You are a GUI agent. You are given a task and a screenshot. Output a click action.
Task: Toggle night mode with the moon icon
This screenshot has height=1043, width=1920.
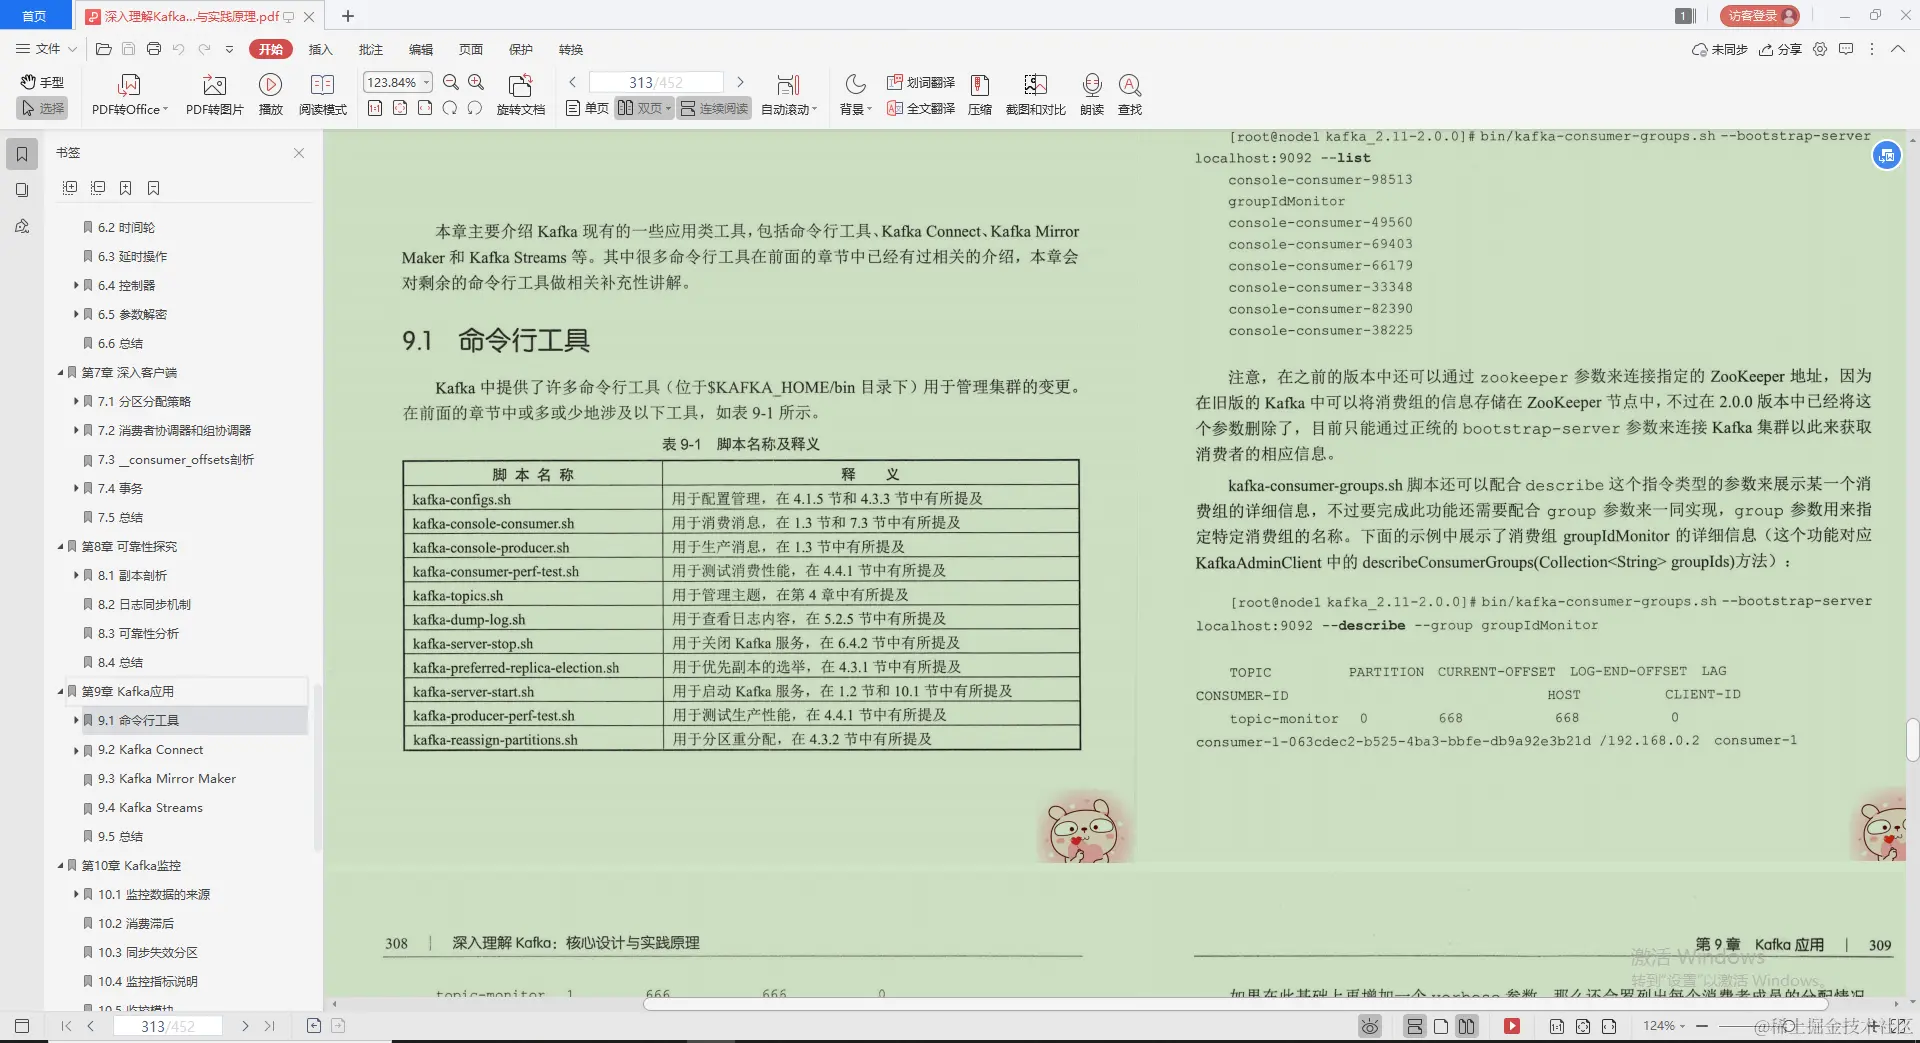click(x=853, y=84)
